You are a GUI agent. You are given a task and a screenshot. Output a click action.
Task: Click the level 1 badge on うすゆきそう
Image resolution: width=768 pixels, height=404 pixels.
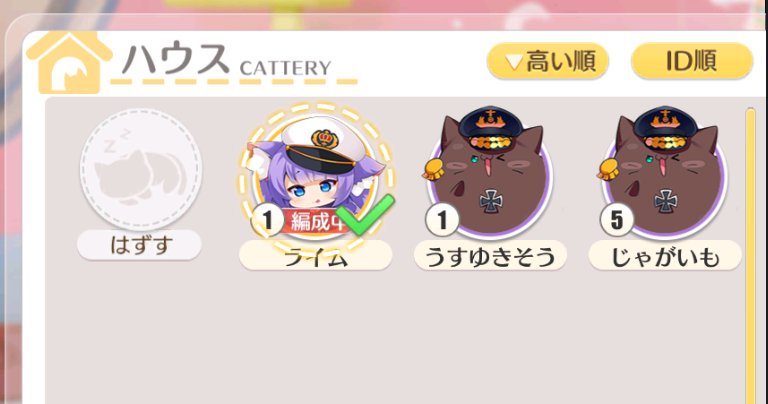[442, 219]
